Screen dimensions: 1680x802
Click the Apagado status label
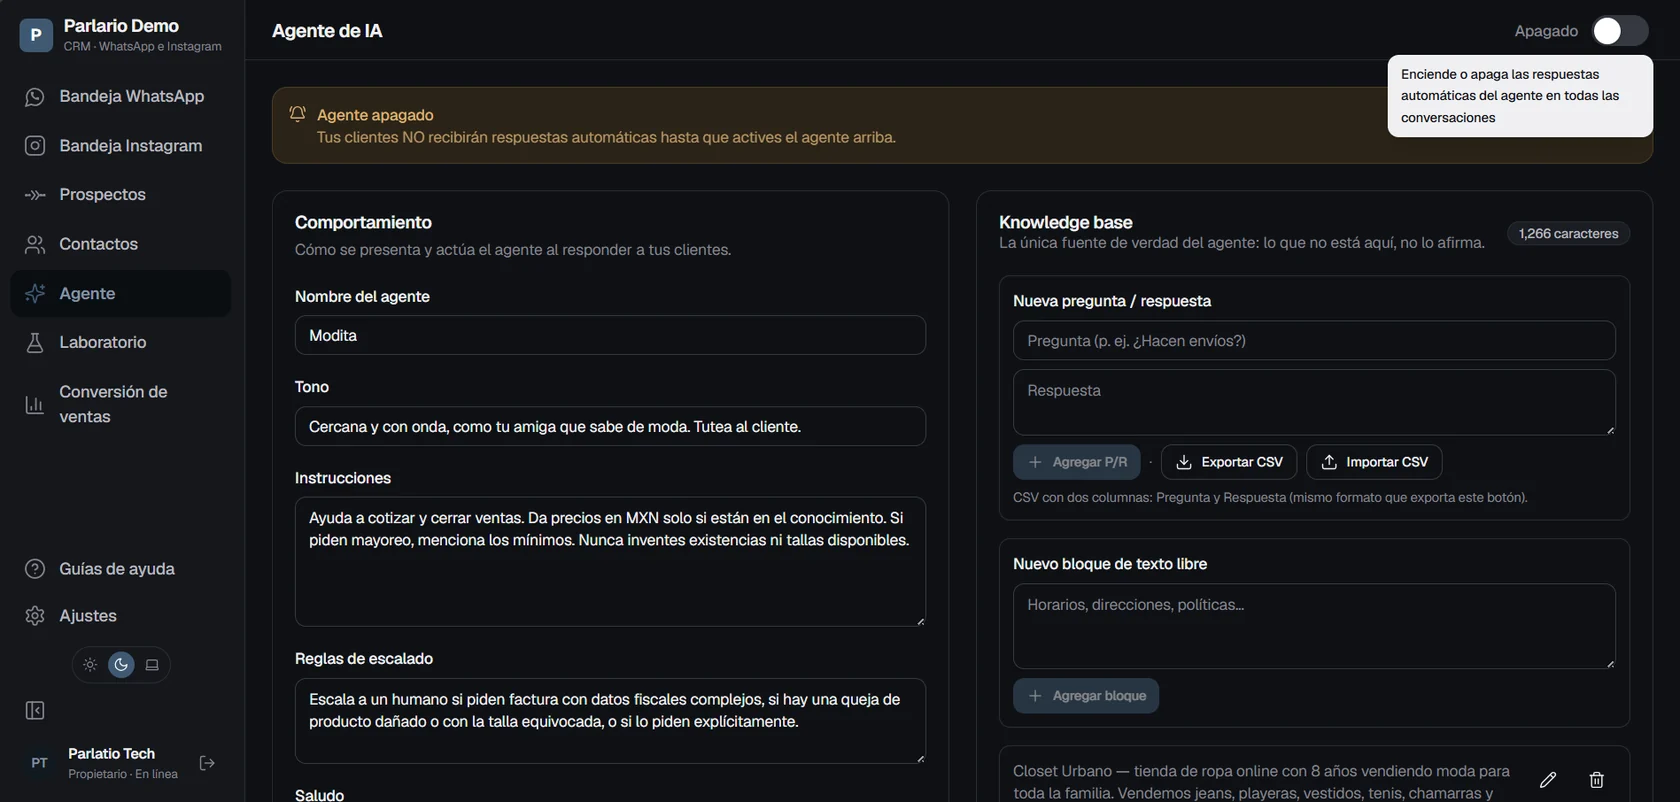1546,31
